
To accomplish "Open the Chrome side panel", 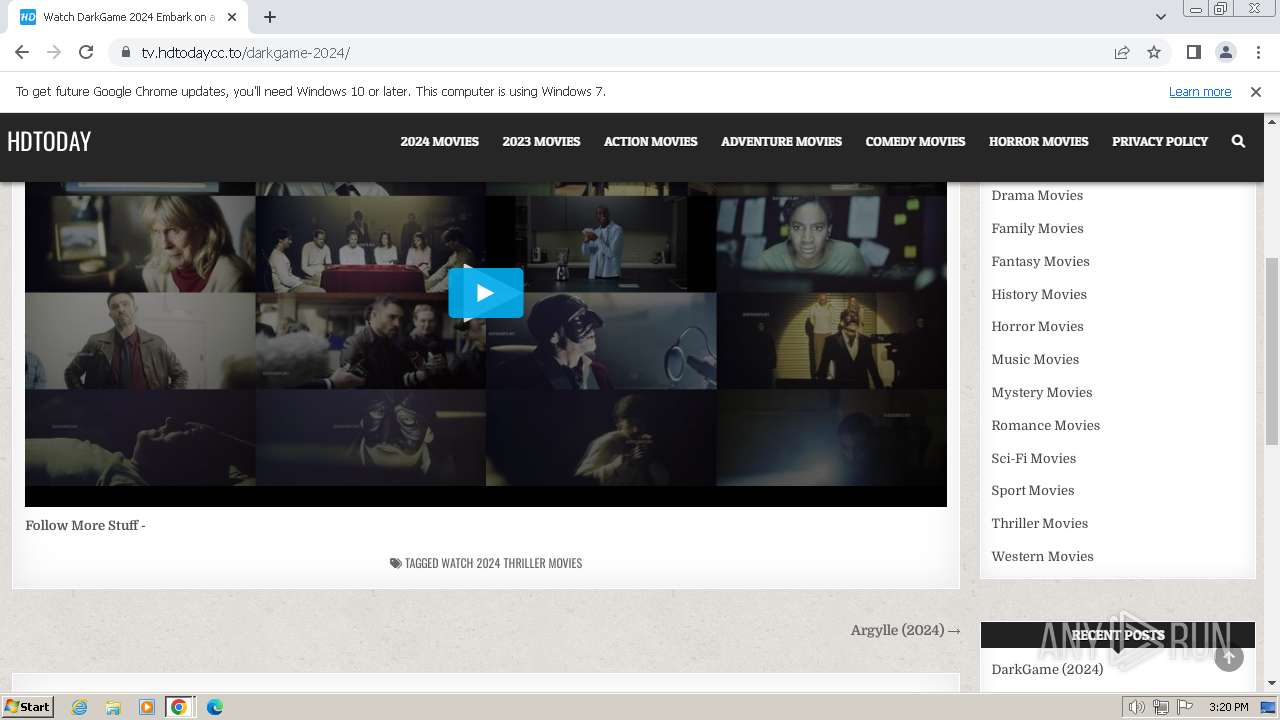I will [x=1193, y=52].
